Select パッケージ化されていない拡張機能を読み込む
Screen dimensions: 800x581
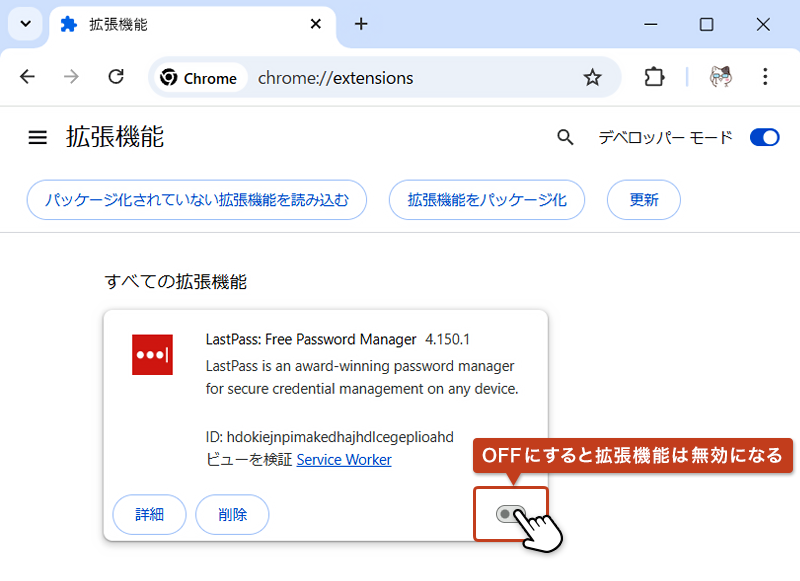(x=196, y=200)
